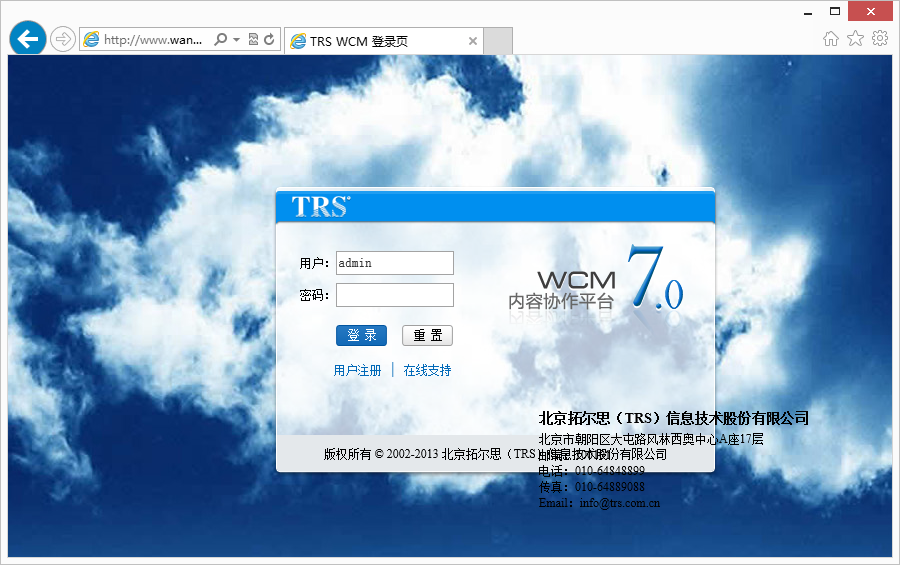Close the TRS WCM 登录页 tab
This screenshot has width=900, height=565.
click(472, 41)
